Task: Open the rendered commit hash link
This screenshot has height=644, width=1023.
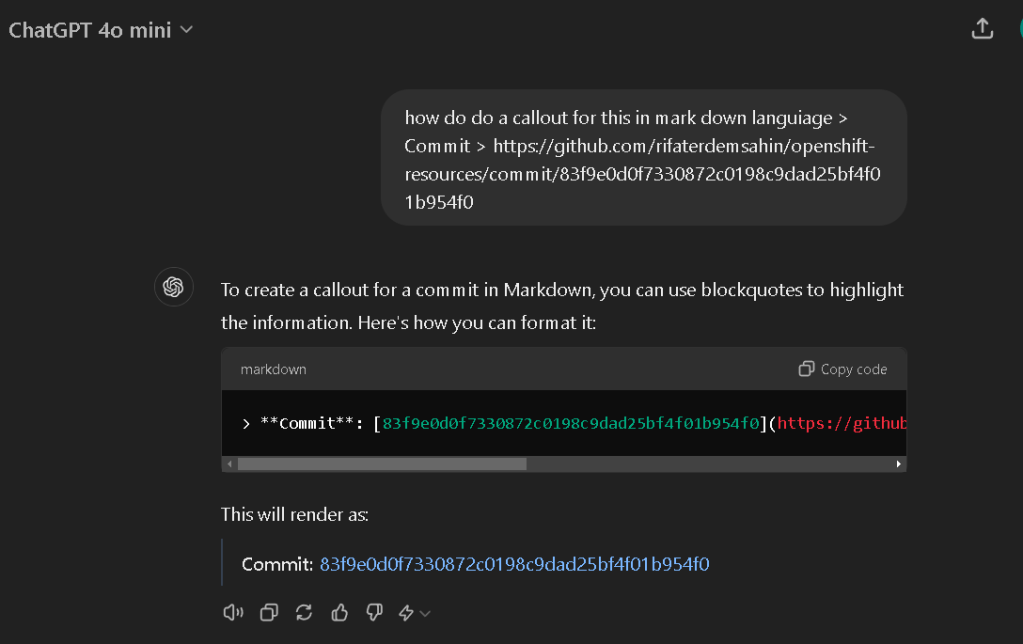Action: [514, 564]
